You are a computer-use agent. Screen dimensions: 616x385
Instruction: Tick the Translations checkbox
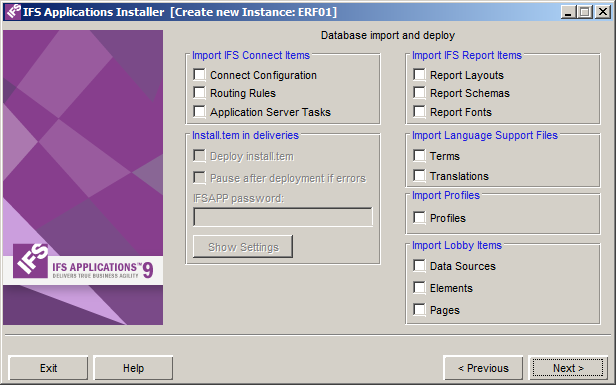click(420, 176)
